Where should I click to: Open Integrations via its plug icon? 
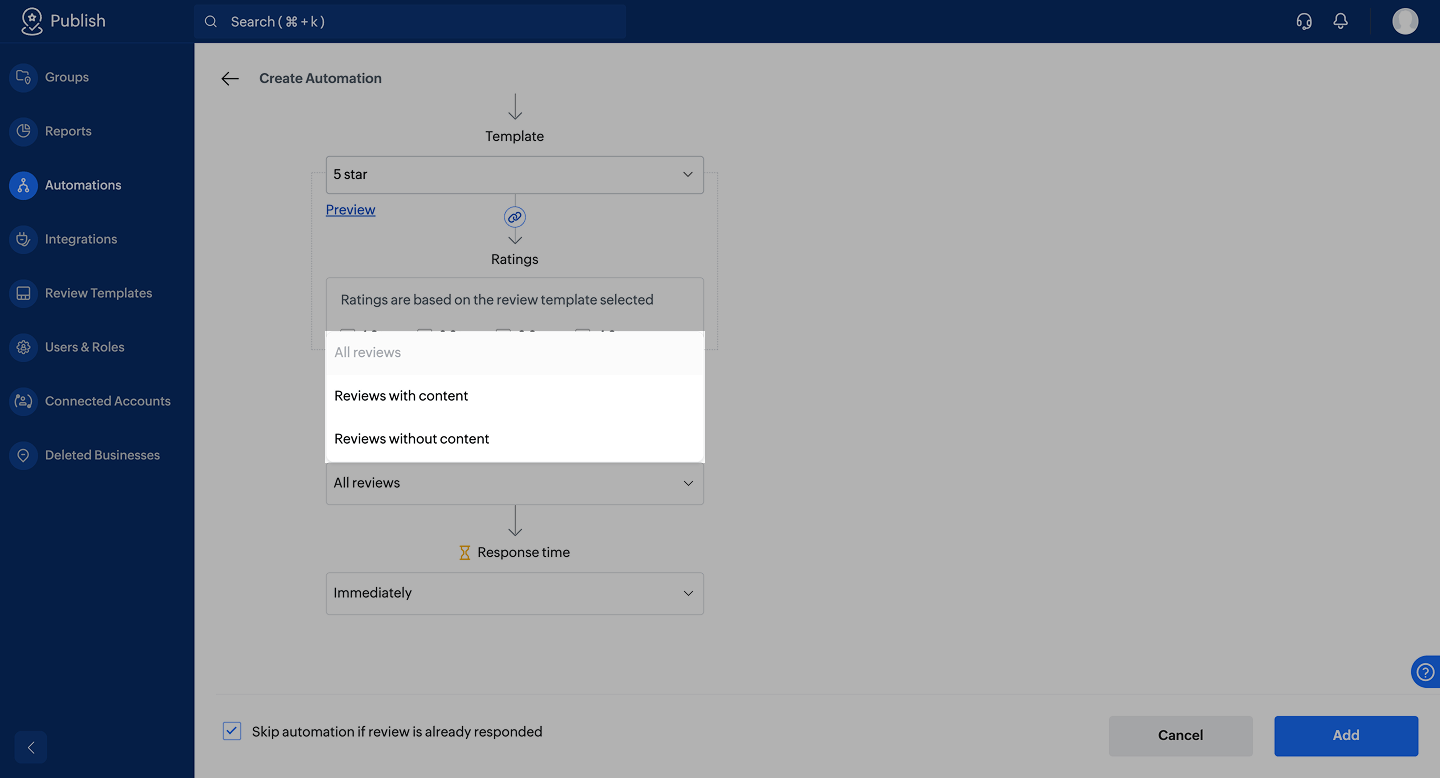(x=23, y=239)
